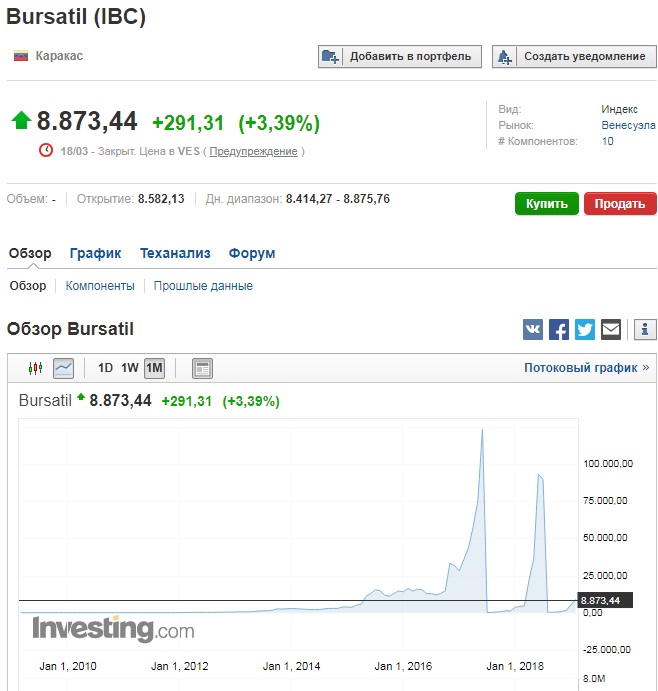Click the Каракас exchange label
Screen dimensions: 658x691
(x=59, y=56)
